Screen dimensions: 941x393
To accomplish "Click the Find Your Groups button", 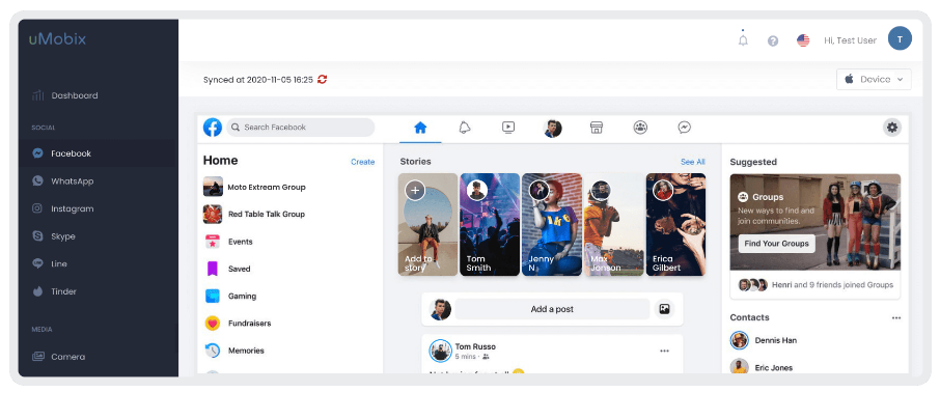I will click(777, 244).
